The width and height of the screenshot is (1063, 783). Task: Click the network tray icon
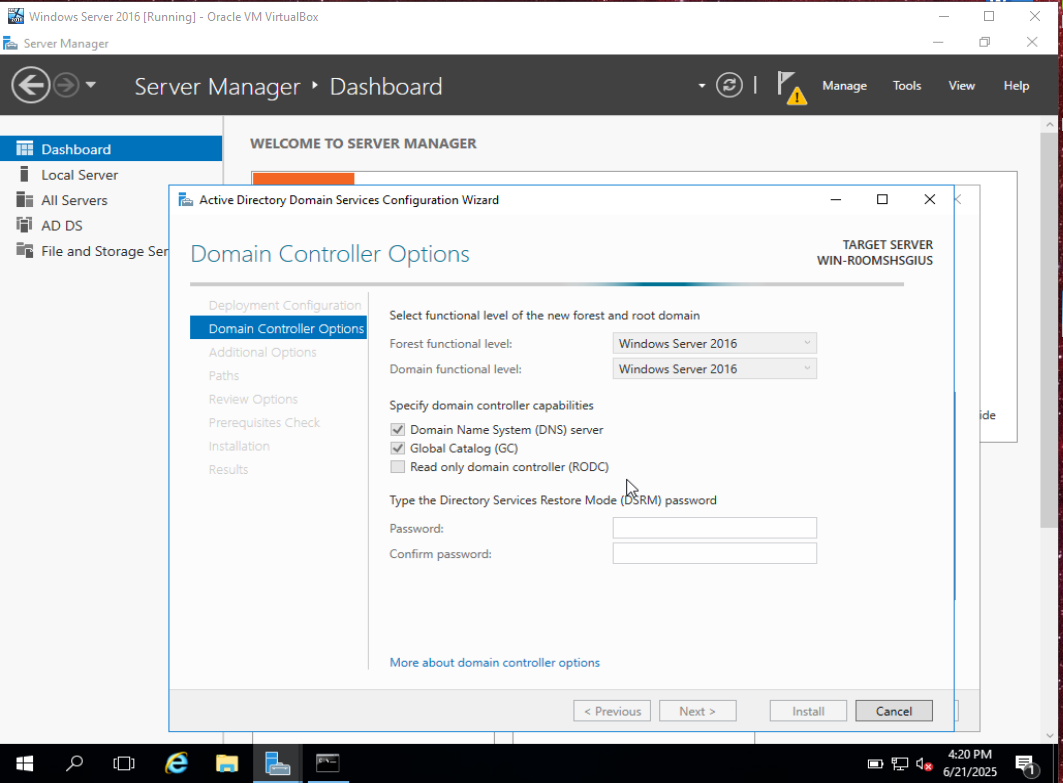click(x=900, y=764)
